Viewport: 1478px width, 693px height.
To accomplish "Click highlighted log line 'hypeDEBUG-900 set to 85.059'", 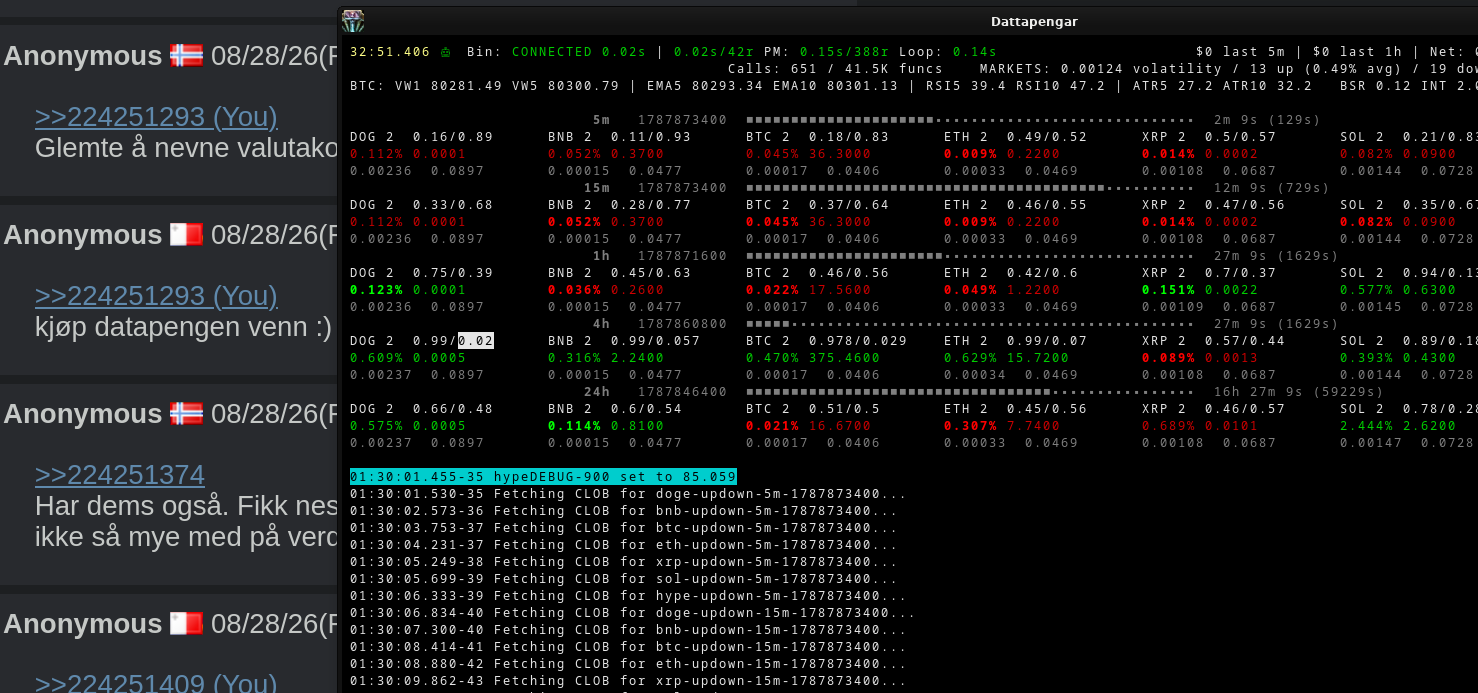I will (x=543, y=477).
